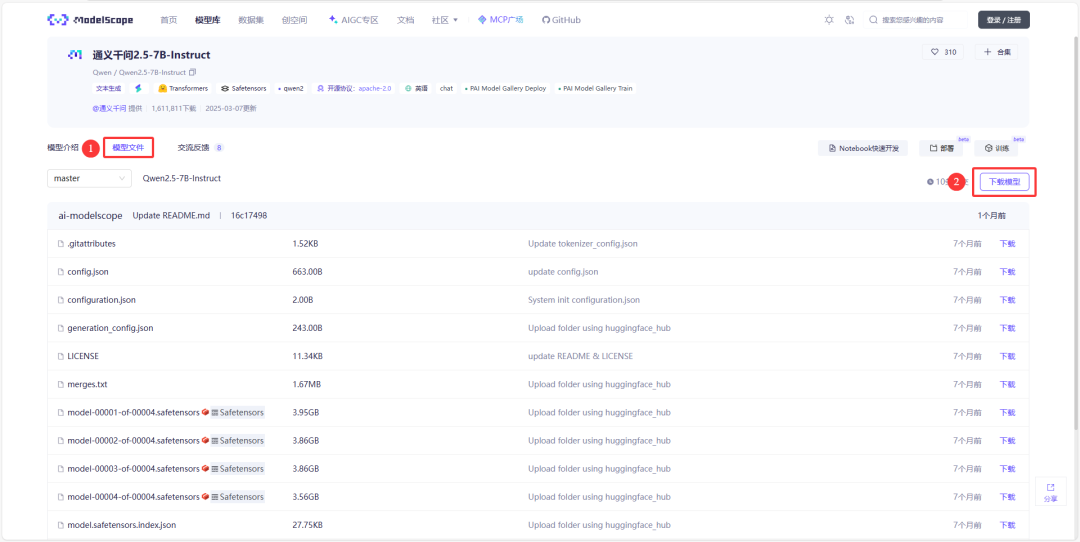Viewport: 1080px width, 542px height.
Task: Copy model ID Qwen2.5-7B-Instruct icon
Action: coord(193,72)
